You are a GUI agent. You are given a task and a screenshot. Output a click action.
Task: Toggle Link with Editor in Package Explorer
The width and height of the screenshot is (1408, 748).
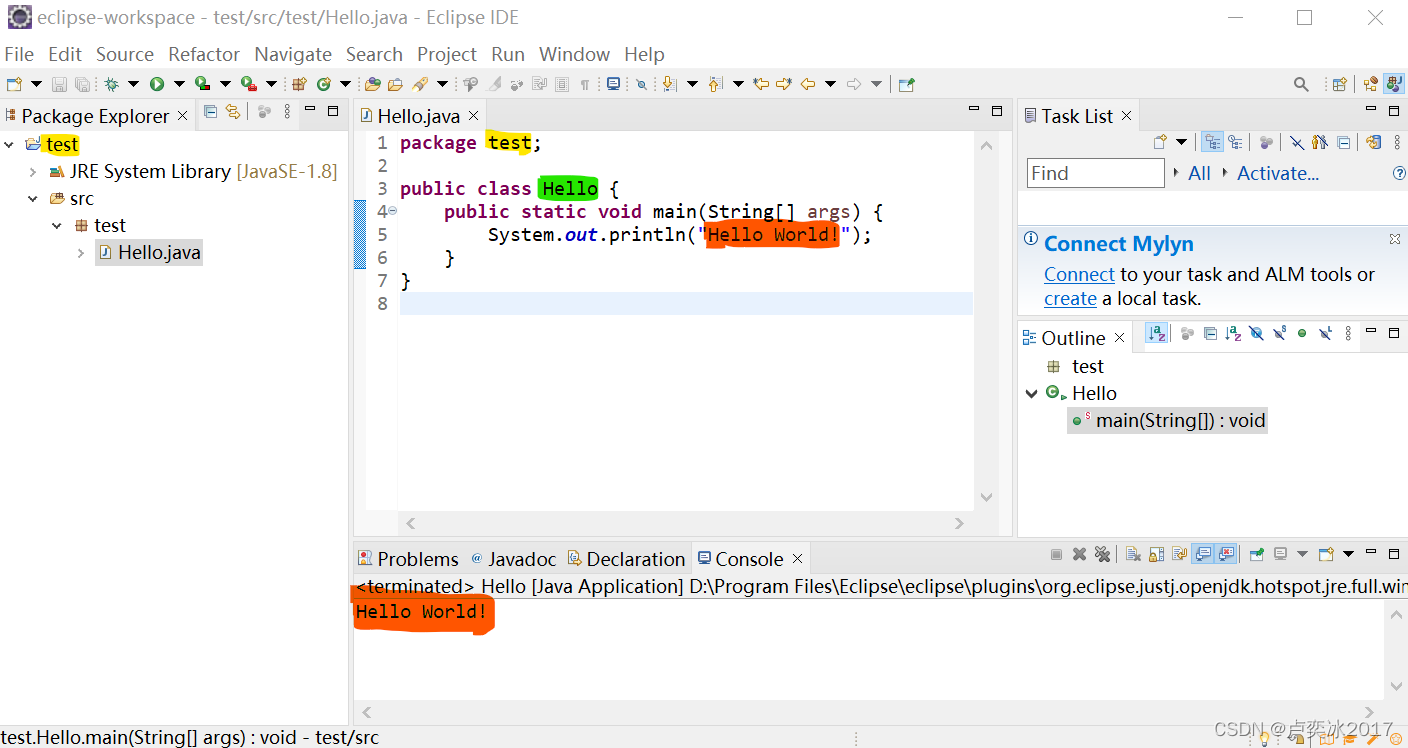tap(233, 112)
